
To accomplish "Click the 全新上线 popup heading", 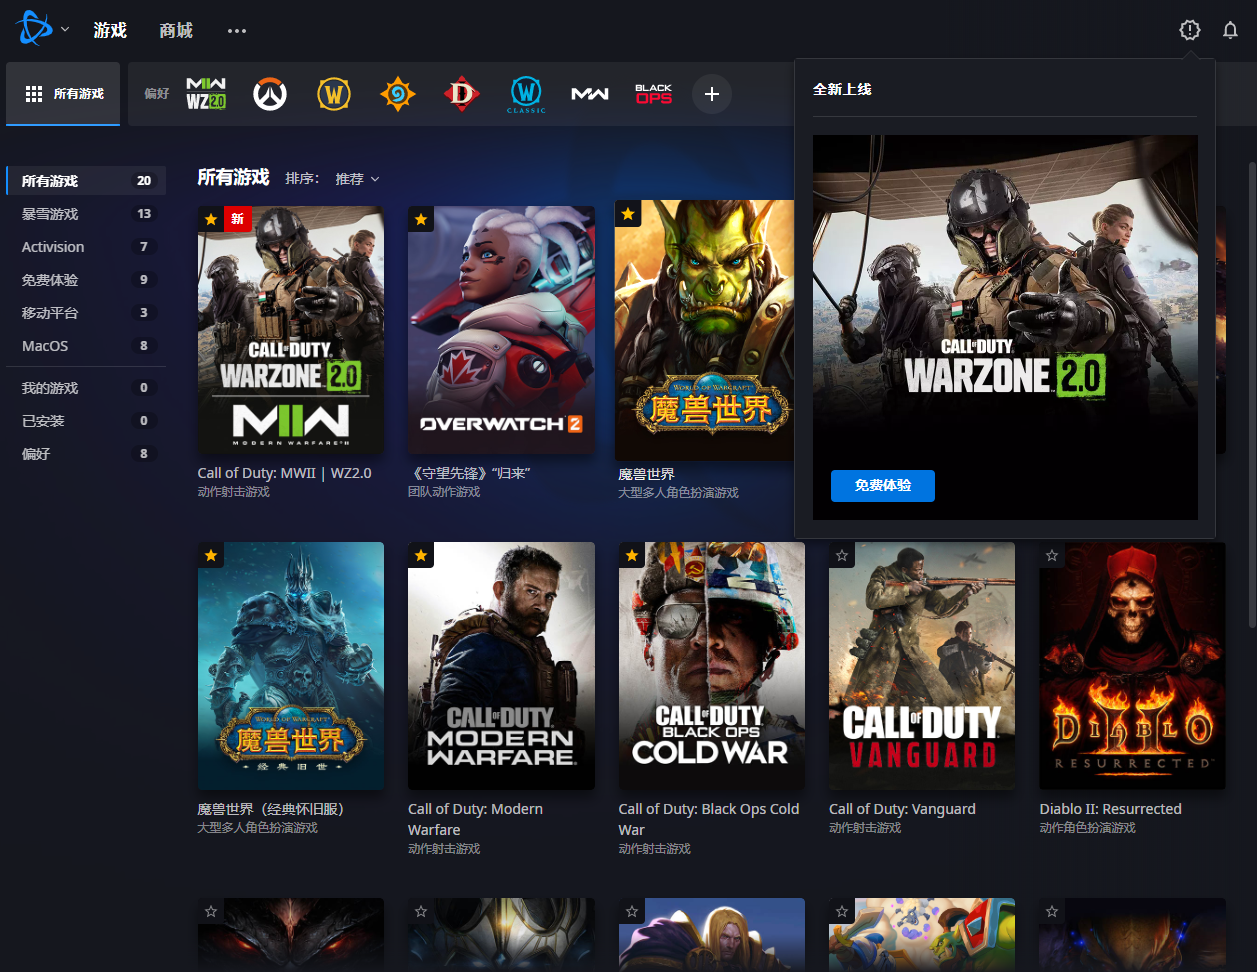I will 842,89.
